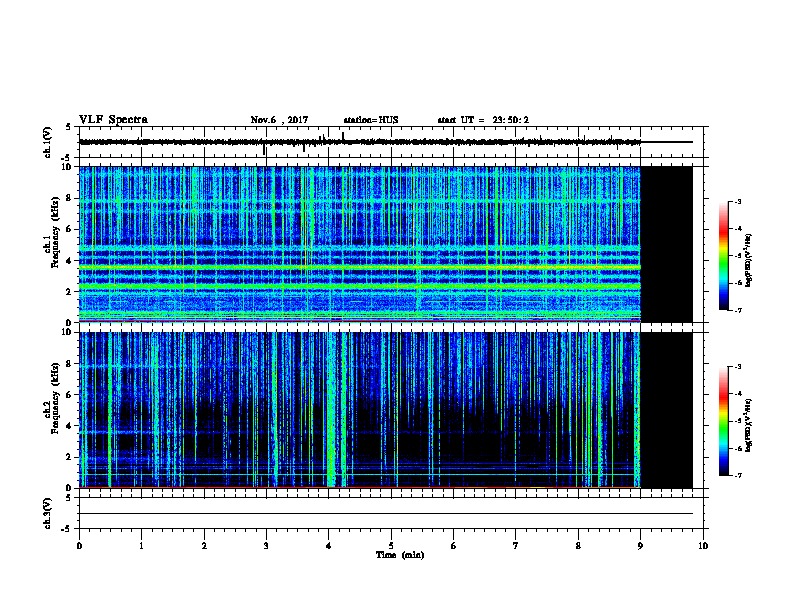792x612 pixels.
Task: Click time axis tick label "9"
Action: click(640, 546)
